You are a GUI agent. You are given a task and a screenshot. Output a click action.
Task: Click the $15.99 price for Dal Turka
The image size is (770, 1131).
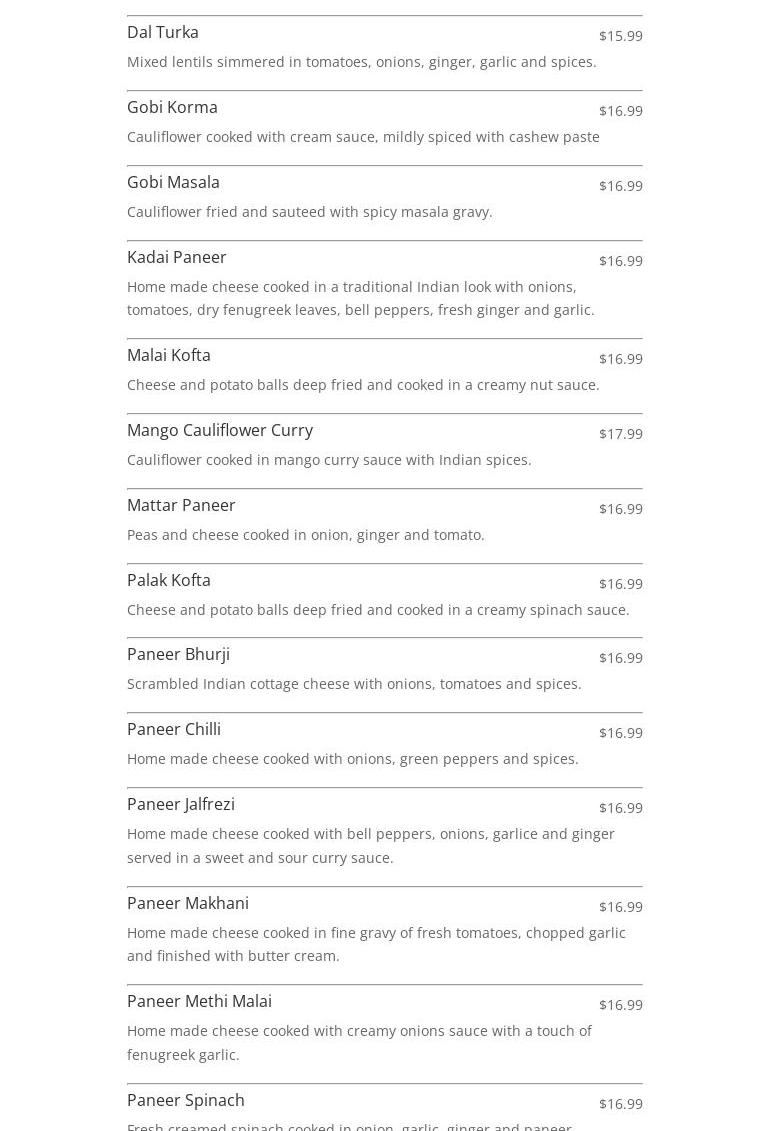coord(620,36)
